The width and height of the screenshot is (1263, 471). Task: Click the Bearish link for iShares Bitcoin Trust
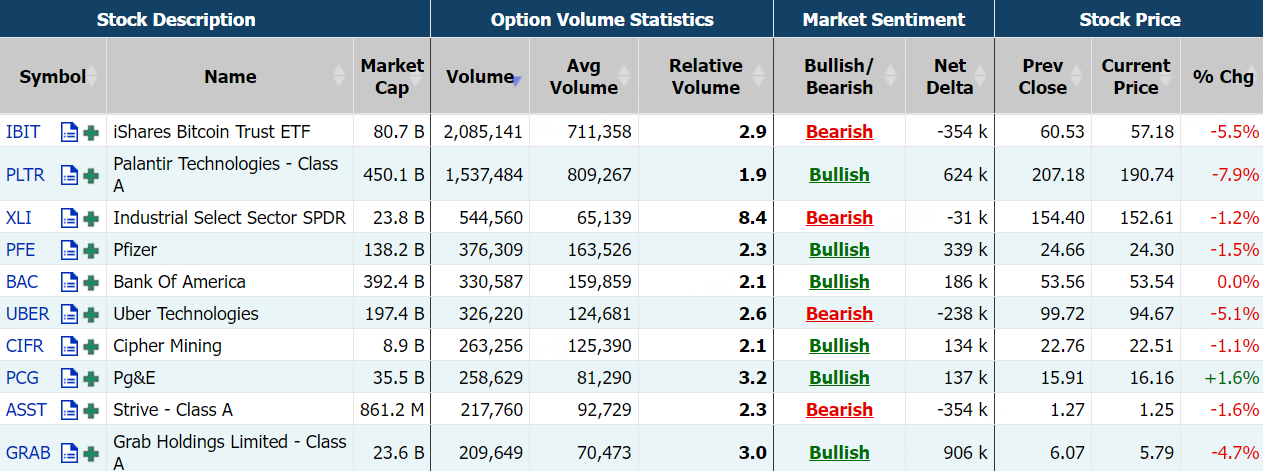[x=839, y=132]
